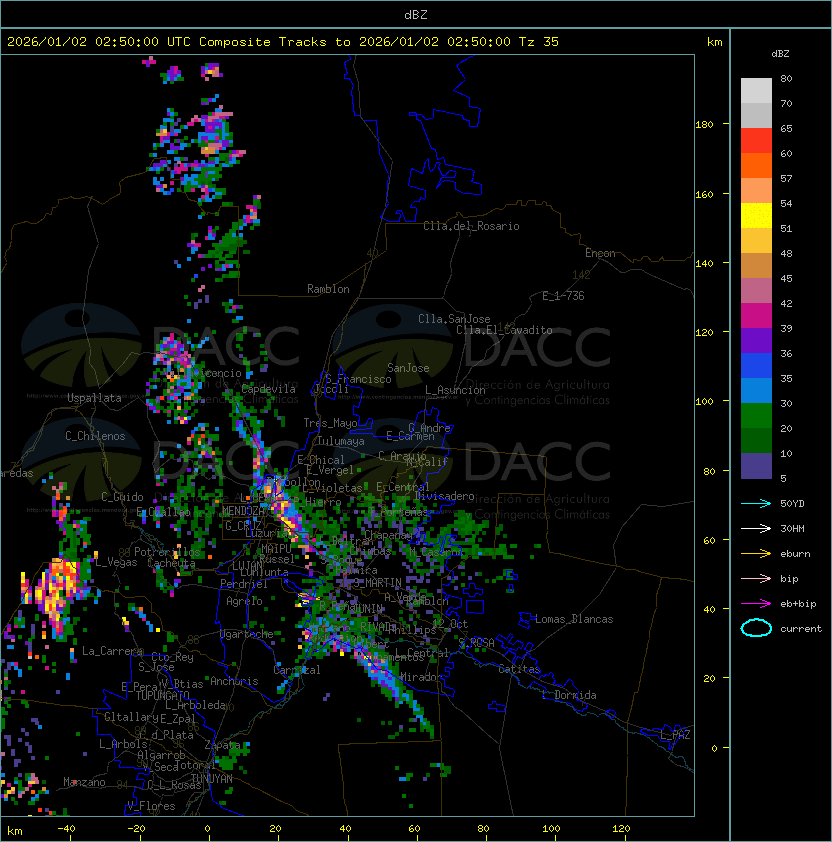Click the Ugarteche label
Screen dimensions: 832x842
point(247,634)
